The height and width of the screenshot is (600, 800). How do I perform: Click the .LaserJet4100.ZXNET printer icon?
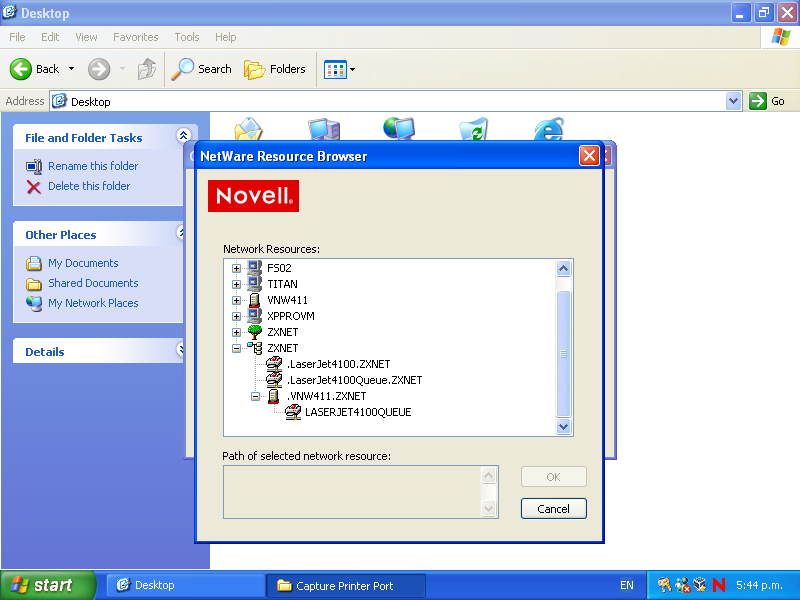[x=274, y=364]
